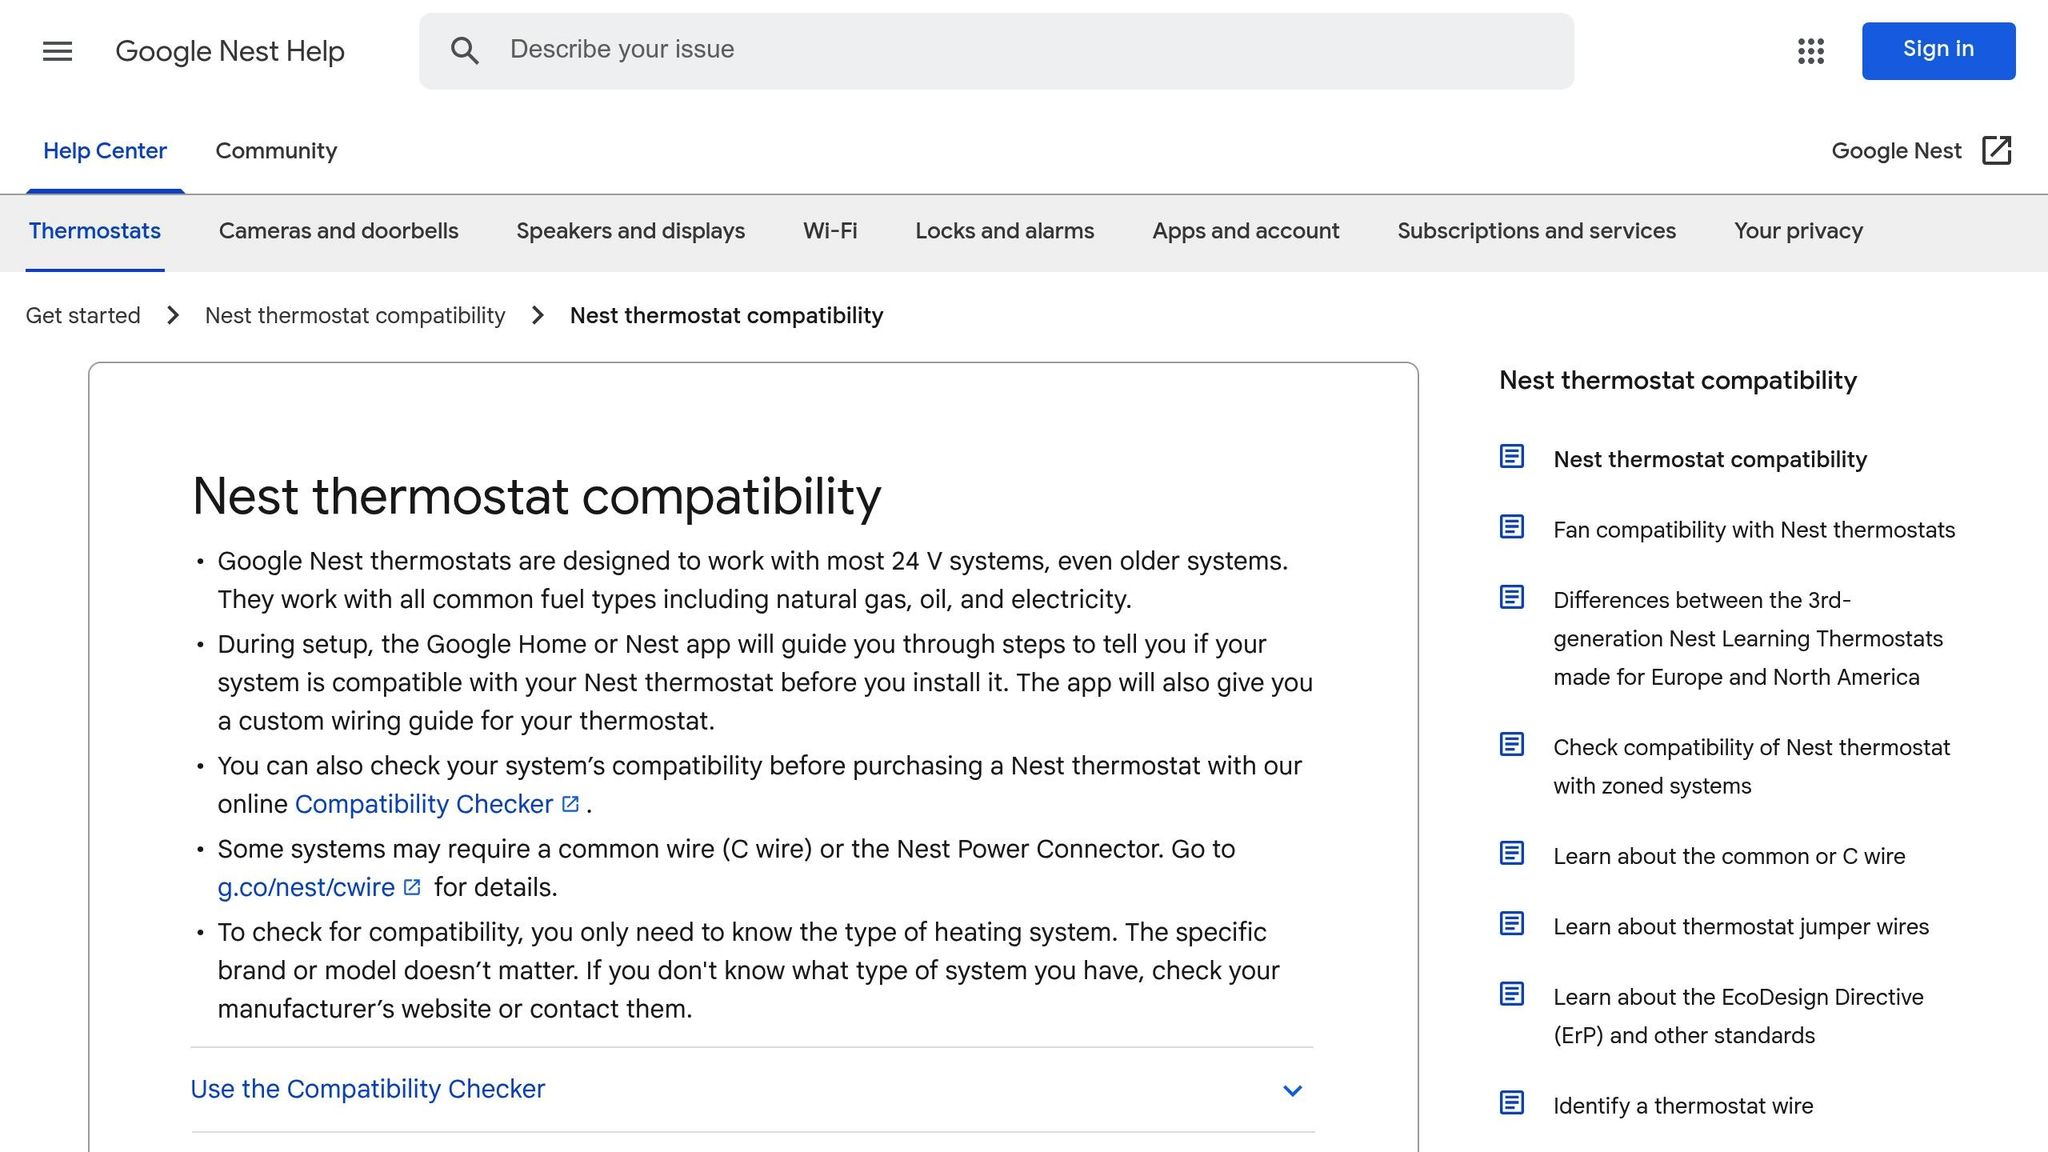The height and width of the screenshot is (1152, 2048).
Task: Open Learn about the common or C wire
Action: pos(1728,857)
